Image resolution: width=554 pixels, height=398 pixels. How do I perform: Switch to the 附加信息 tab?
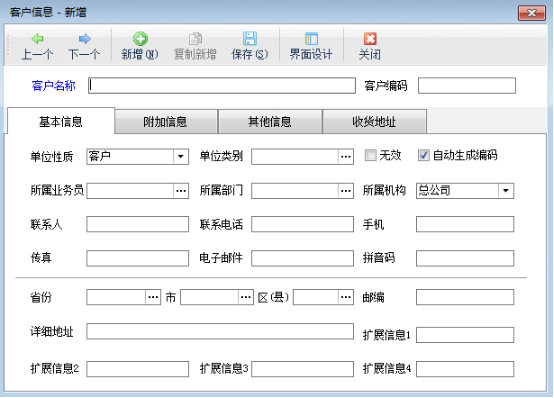[x=166, y=122]
